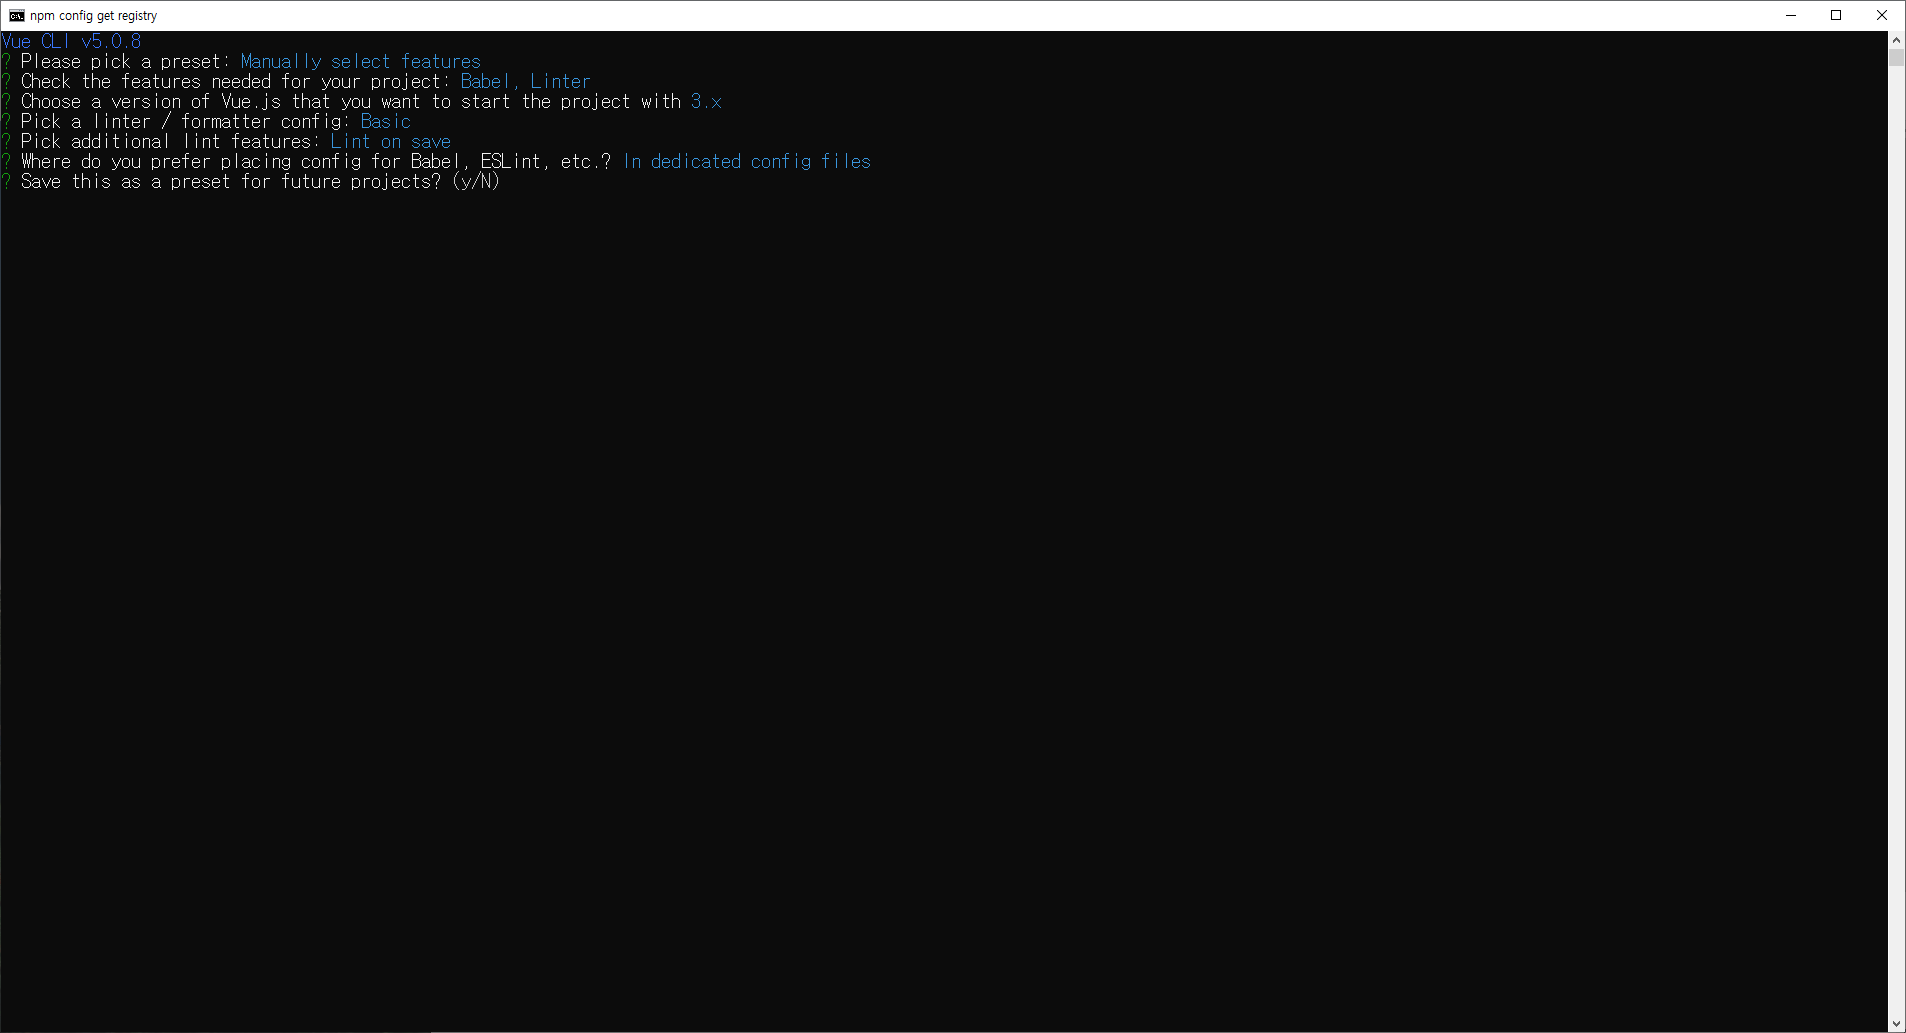Image resolution: width=1906 pixels, height=1033 pixels.
Task: Click the '3.x' version answer
Action: (x=706, y=101)
